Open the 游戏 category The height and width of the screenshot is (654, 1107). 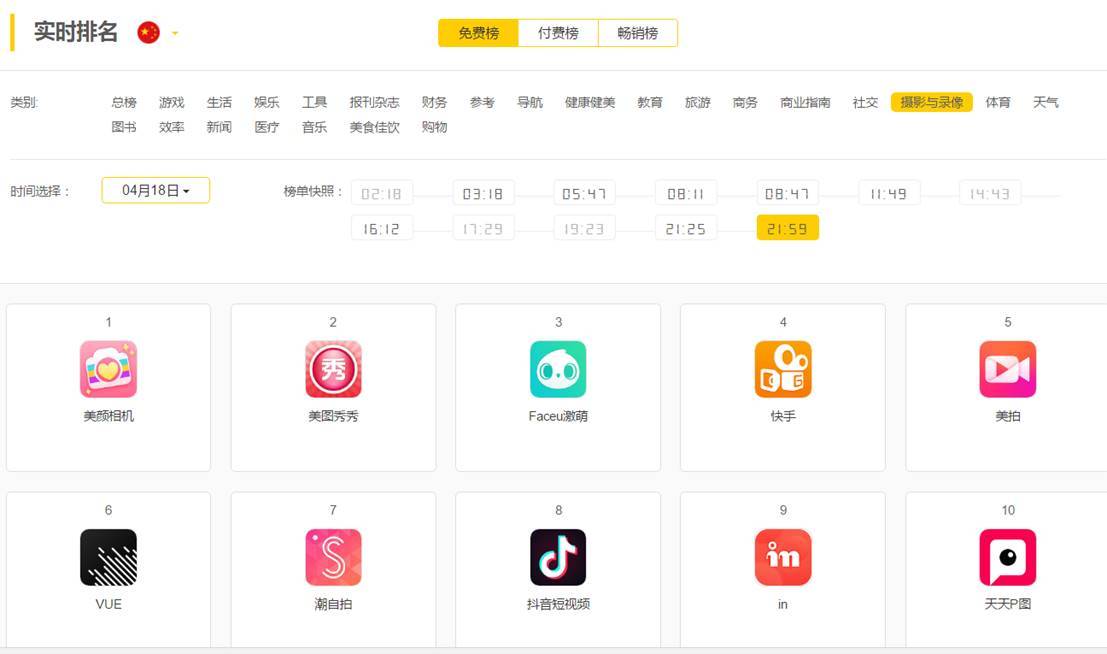click(171, 101)
